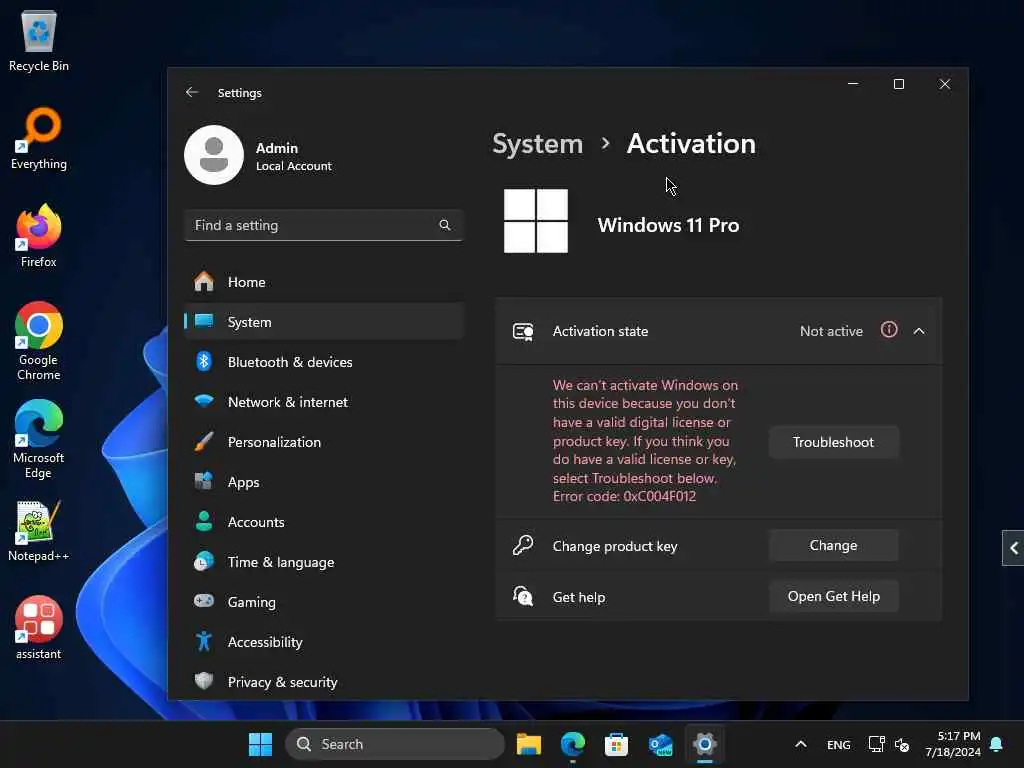Open Apps settings page
The image size is (1024, 768).
point(324,482)
